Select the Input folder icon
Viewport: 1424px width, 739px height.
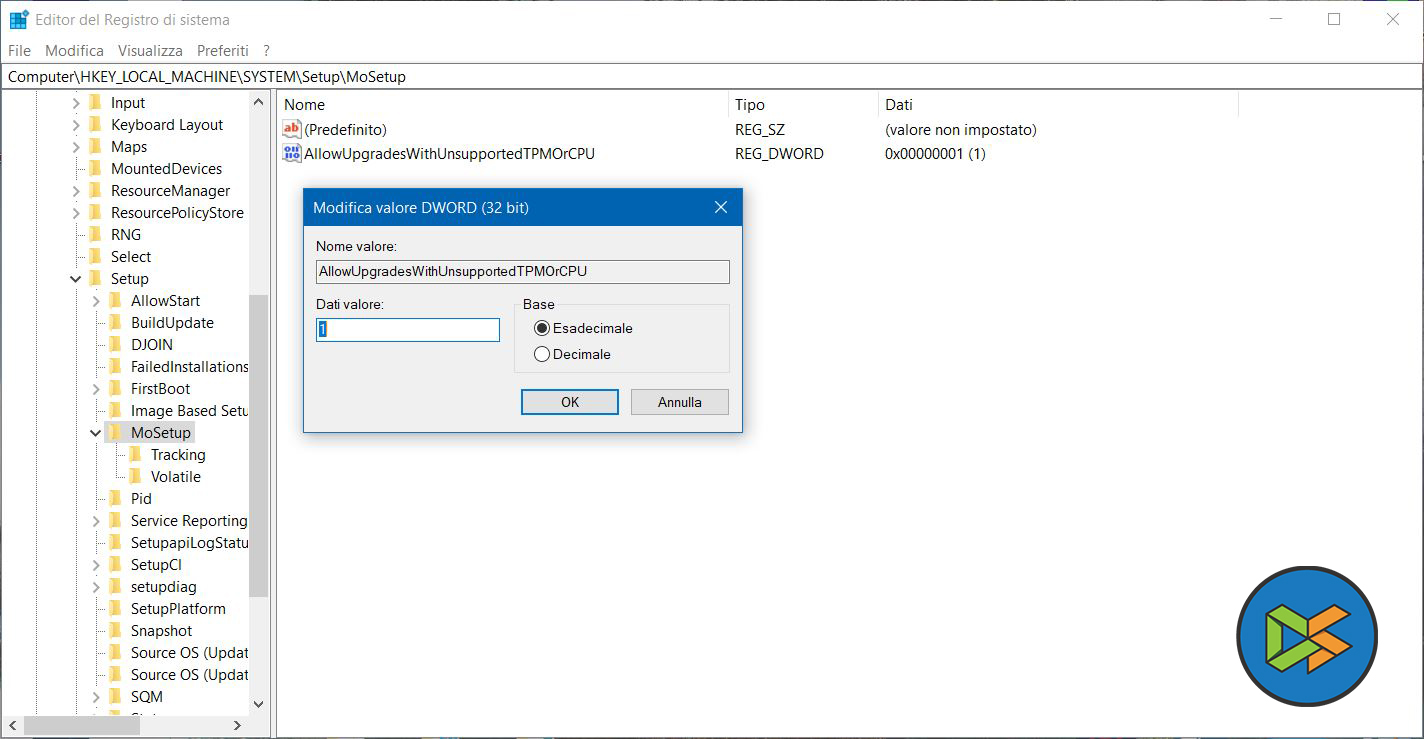pyautogui.click(x=95, y=102)
